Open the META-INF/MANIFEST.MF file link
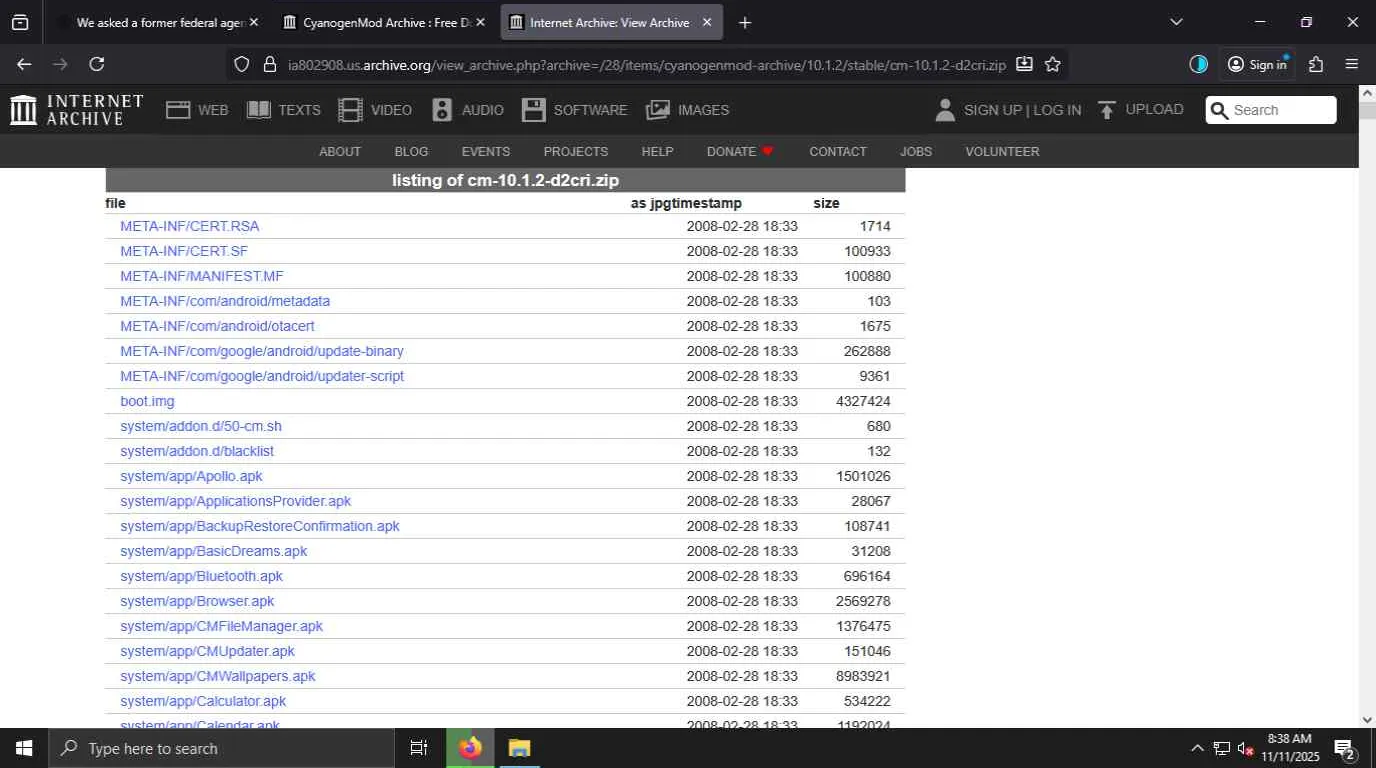This screenshot has height=768, width=1376. click(202, 276)
